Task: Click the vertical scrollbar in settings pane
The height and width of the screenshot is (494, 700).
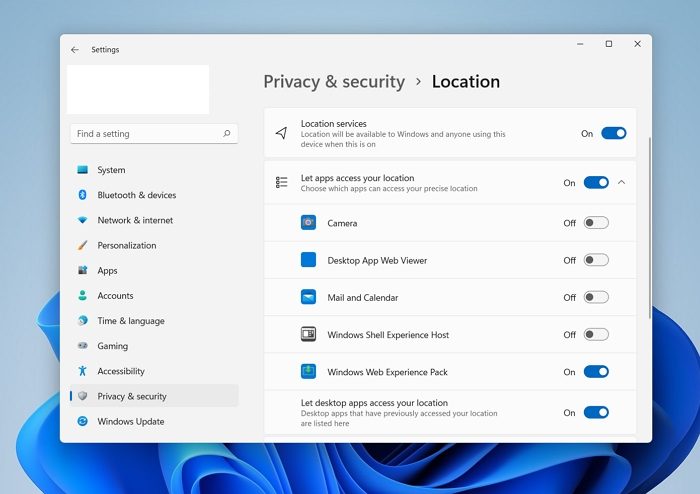Action: (650, 228)
